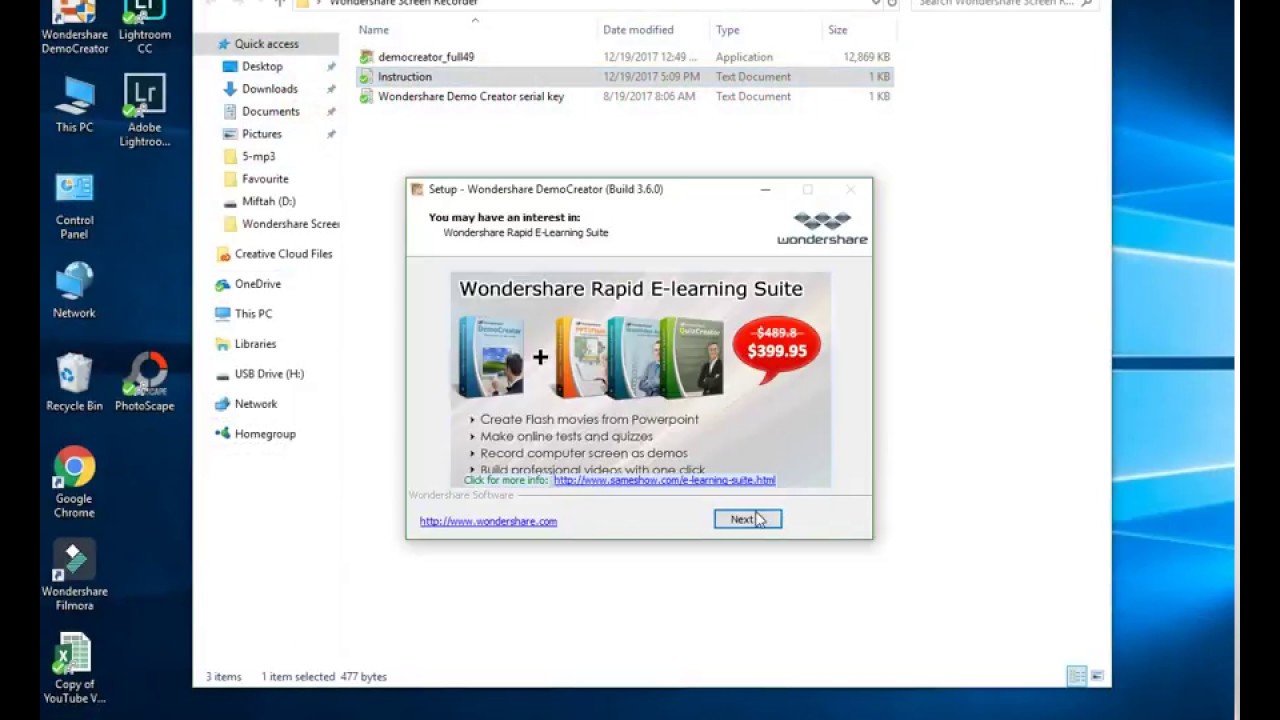
Task: Open the Documents folder in the navigation pane
Action: [x=270, y=111]
